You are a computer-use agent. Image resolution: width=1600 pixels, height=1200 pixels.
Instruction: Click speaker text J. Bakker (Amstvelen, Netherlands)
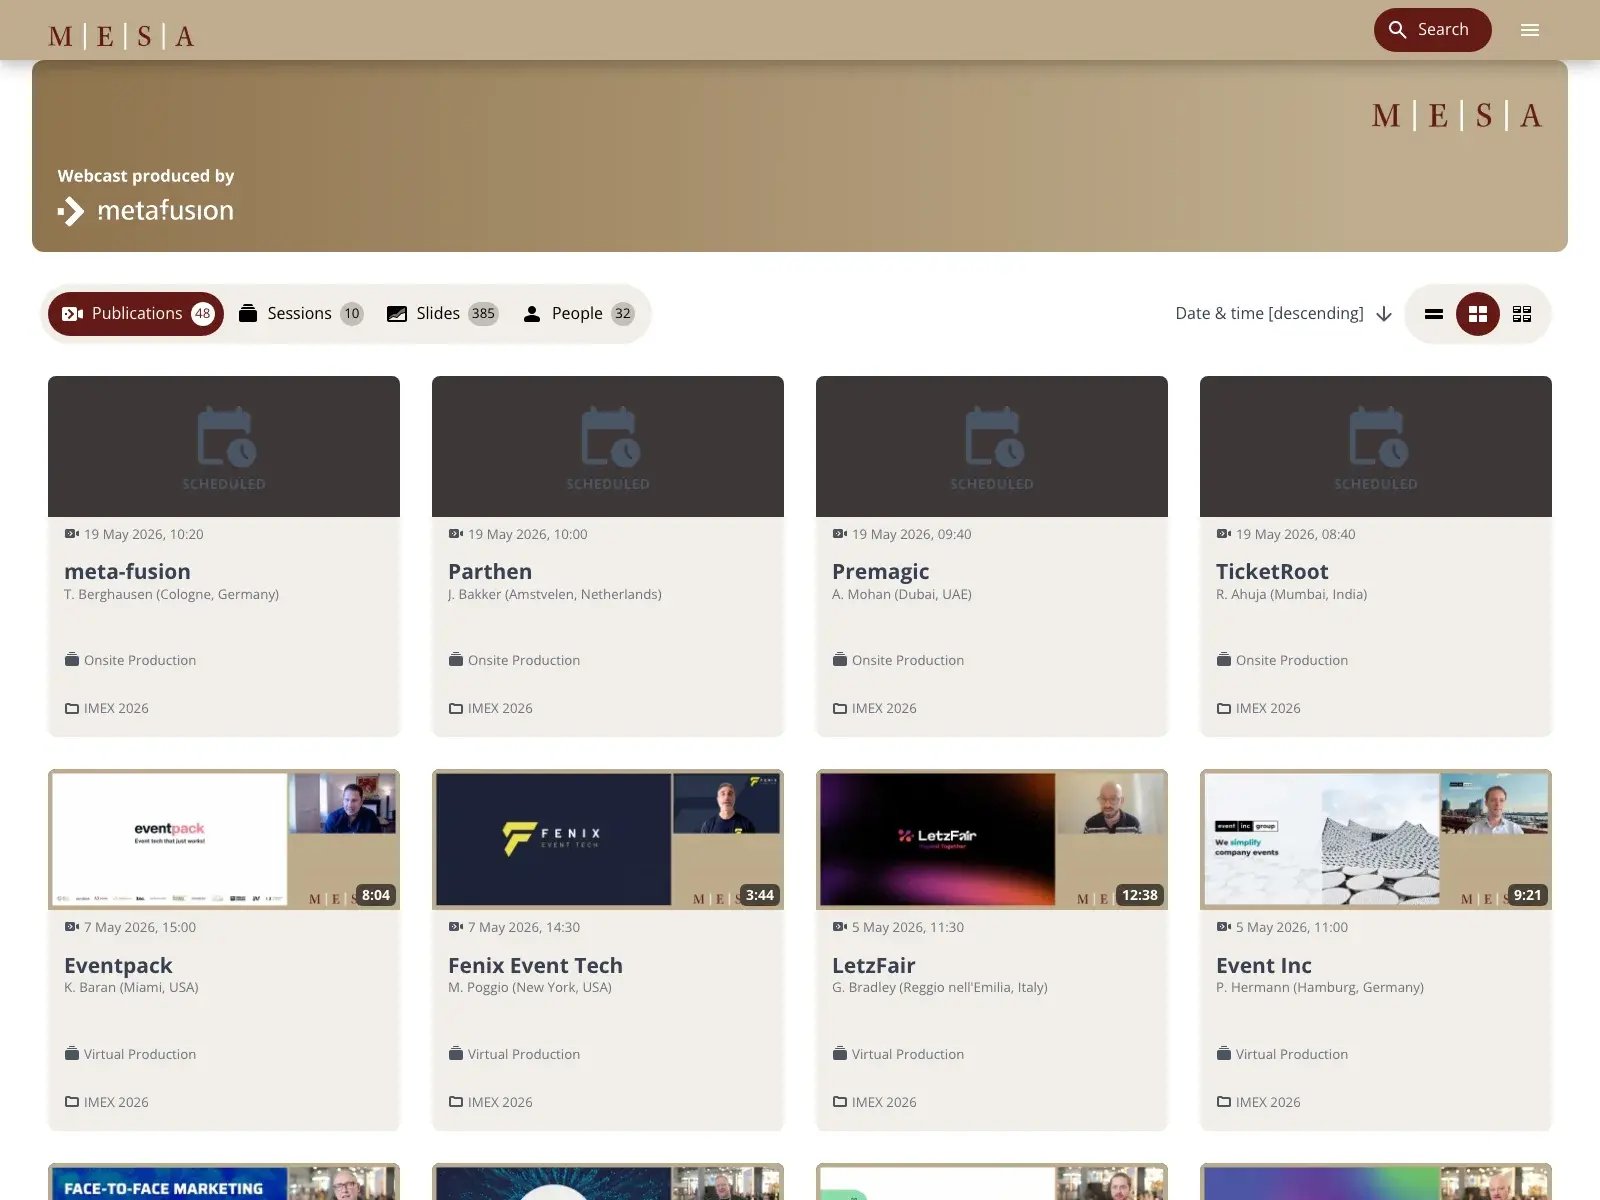[x=555, y=594]
